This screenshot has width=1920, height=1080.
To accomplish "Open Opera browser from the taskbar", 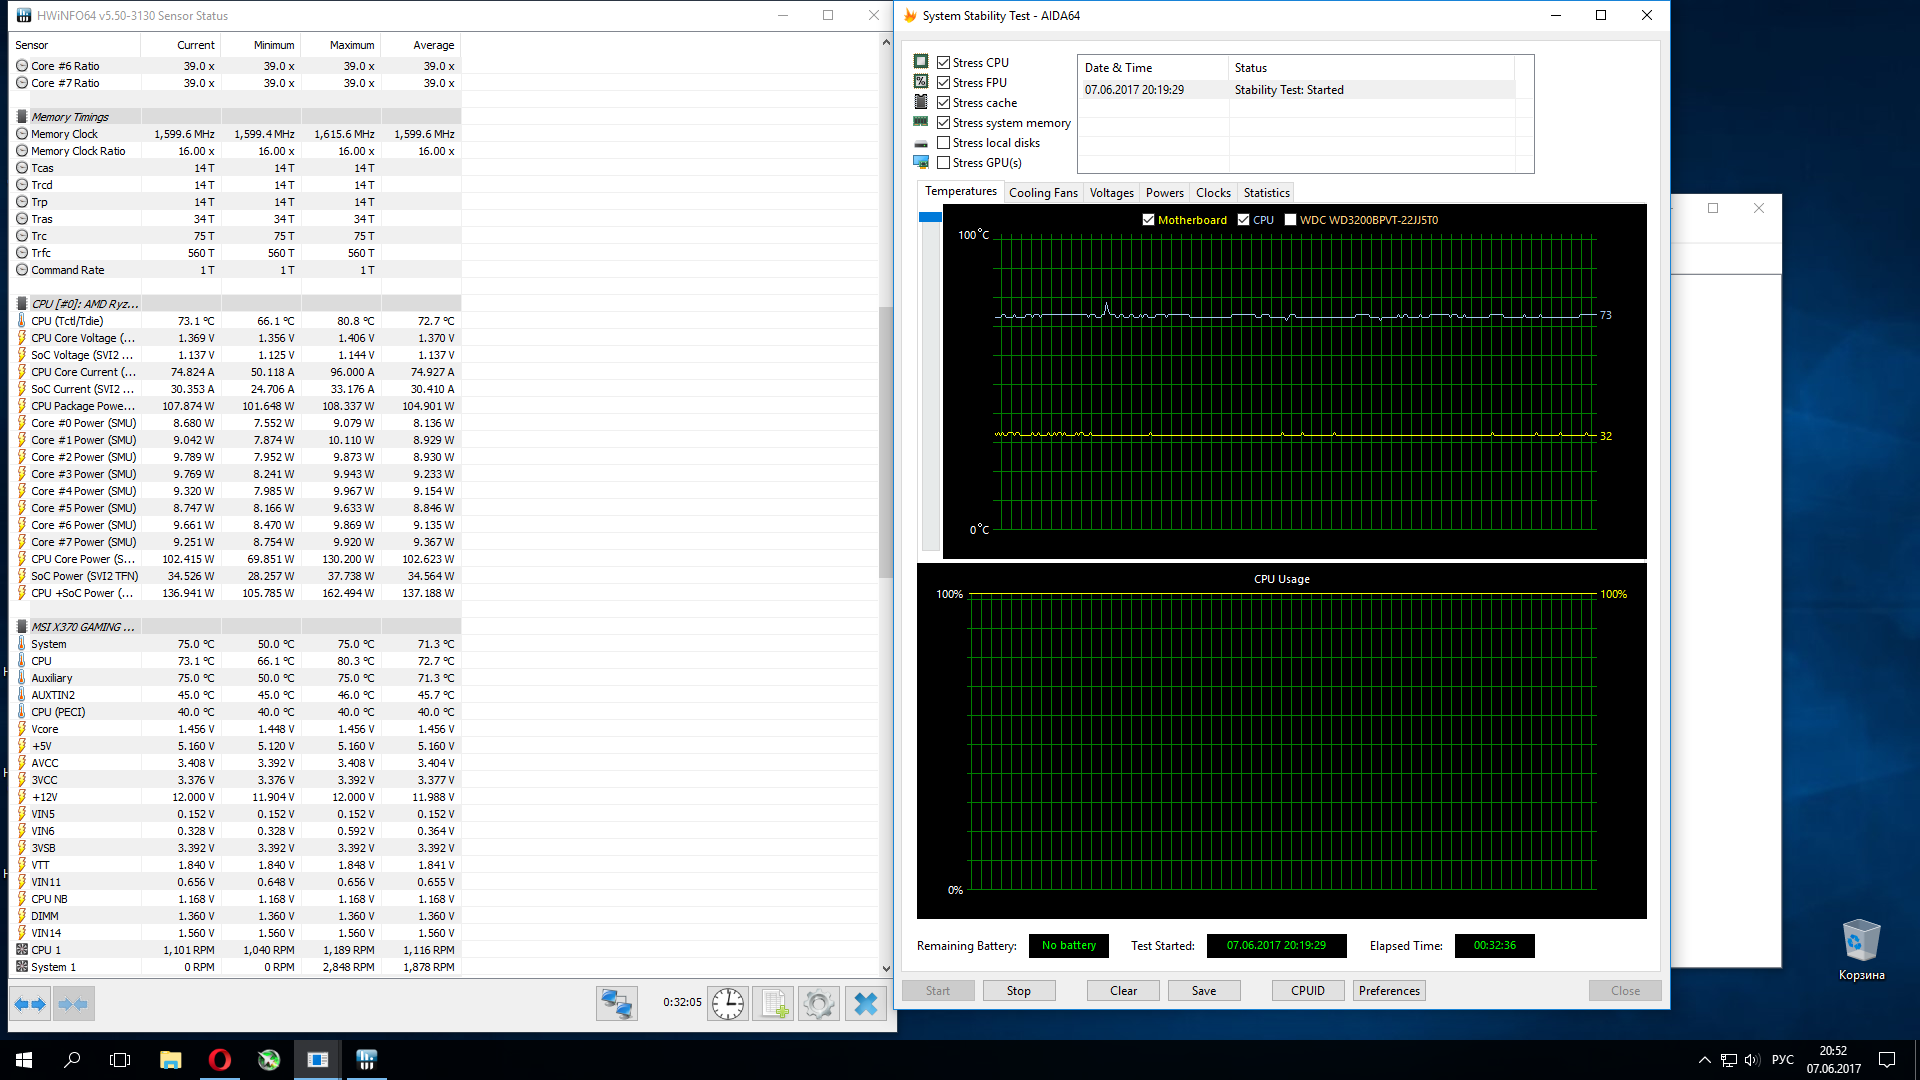I will 219,1060.
